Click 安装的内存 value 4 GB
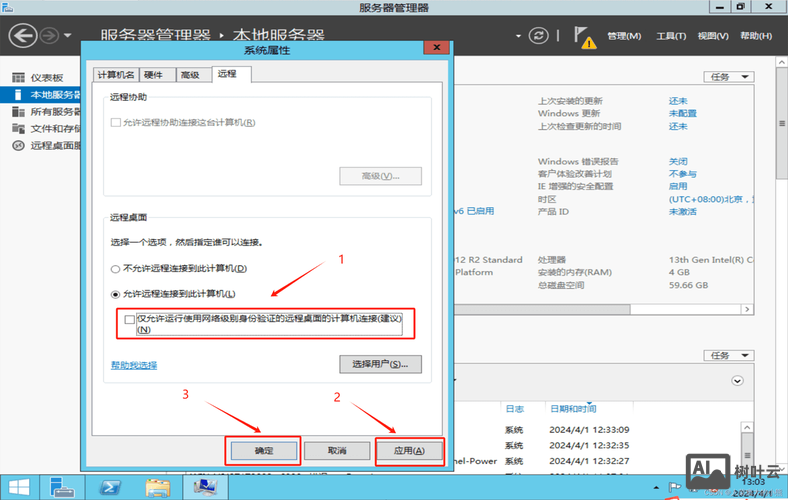Viewport: 788px width, 500px height. tap(679, 272)
